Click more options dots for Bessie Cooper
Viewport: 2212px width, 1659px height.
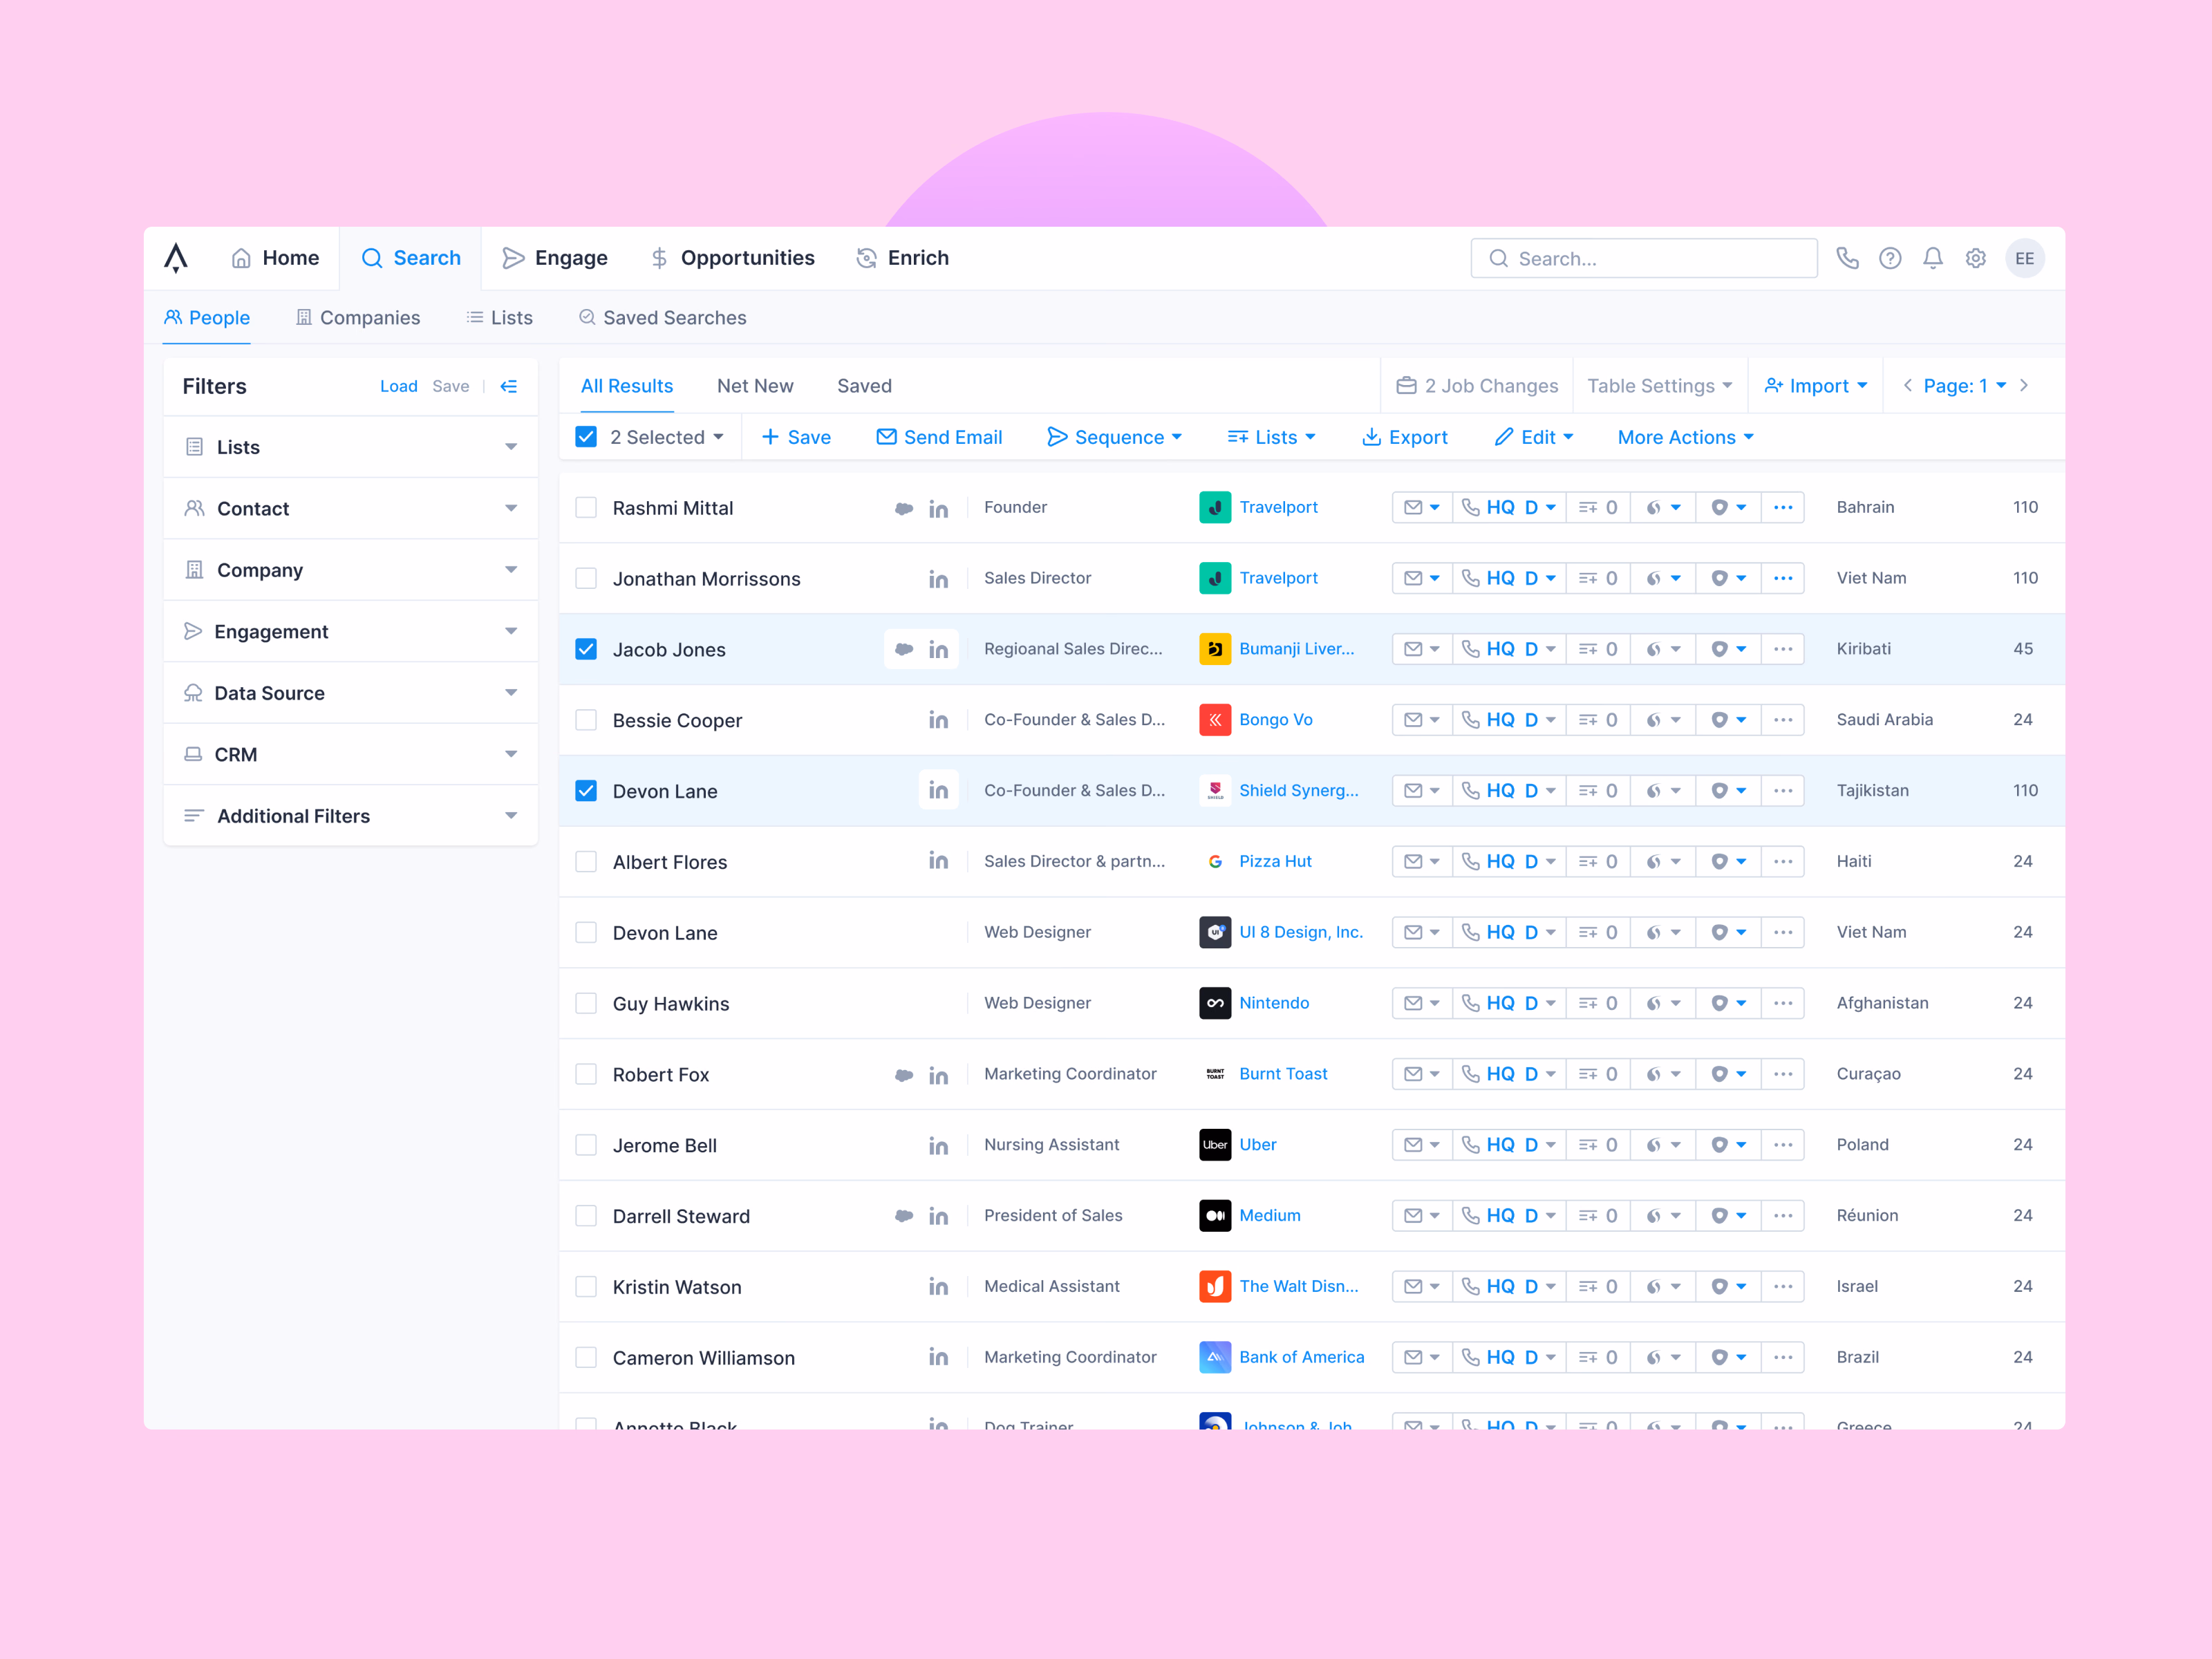click(1783, 720)
